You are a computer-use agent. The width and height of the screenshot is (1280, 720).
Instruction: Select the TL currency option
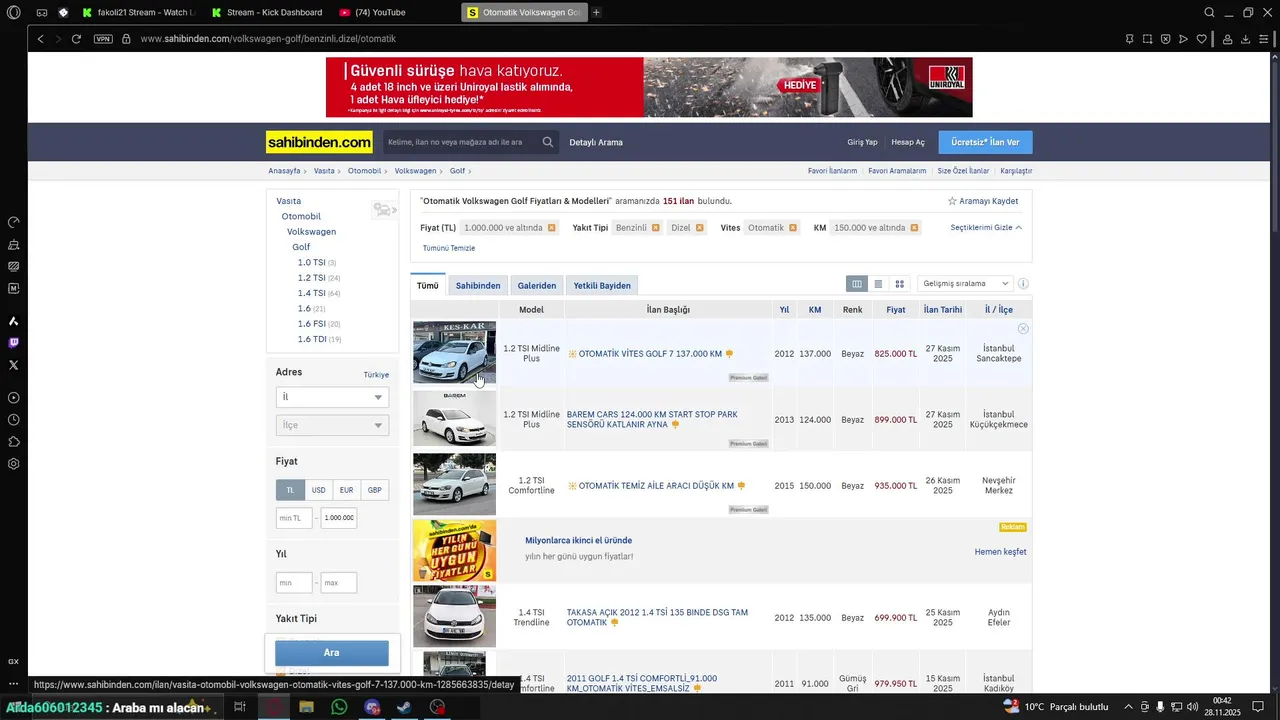(290, 490)
